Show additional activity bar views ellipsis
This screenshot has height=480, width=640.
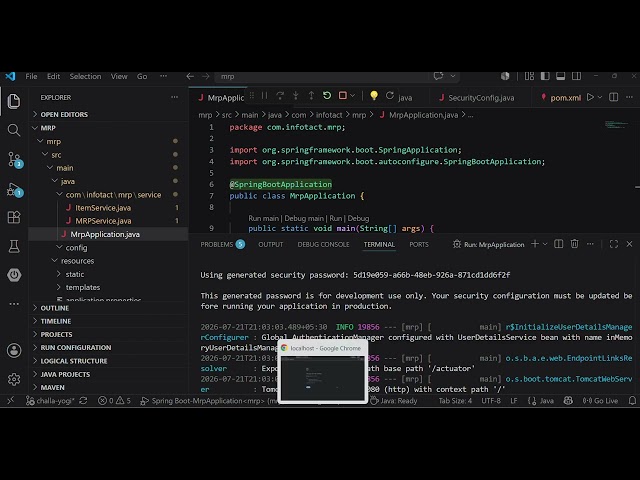point(14,304)
